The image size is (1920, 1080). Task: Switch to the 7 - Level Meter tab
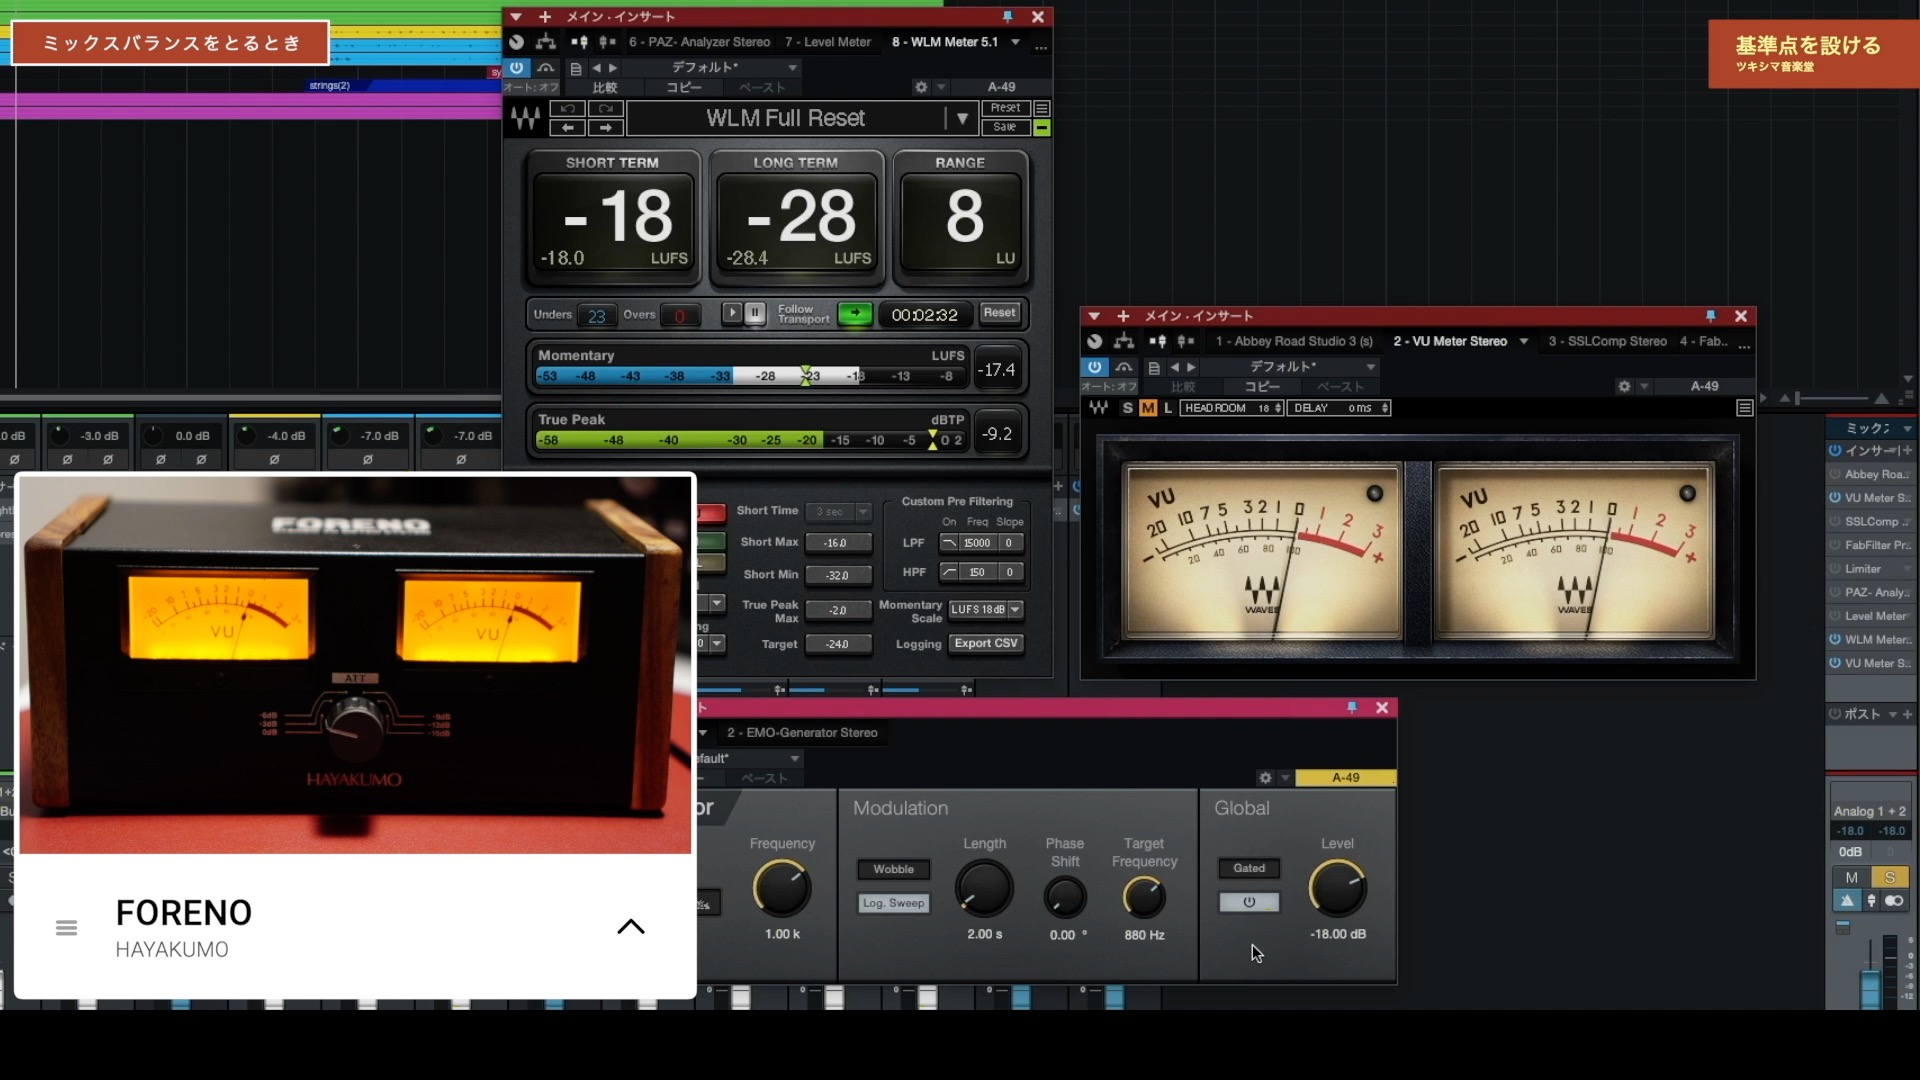click(828, 42)
